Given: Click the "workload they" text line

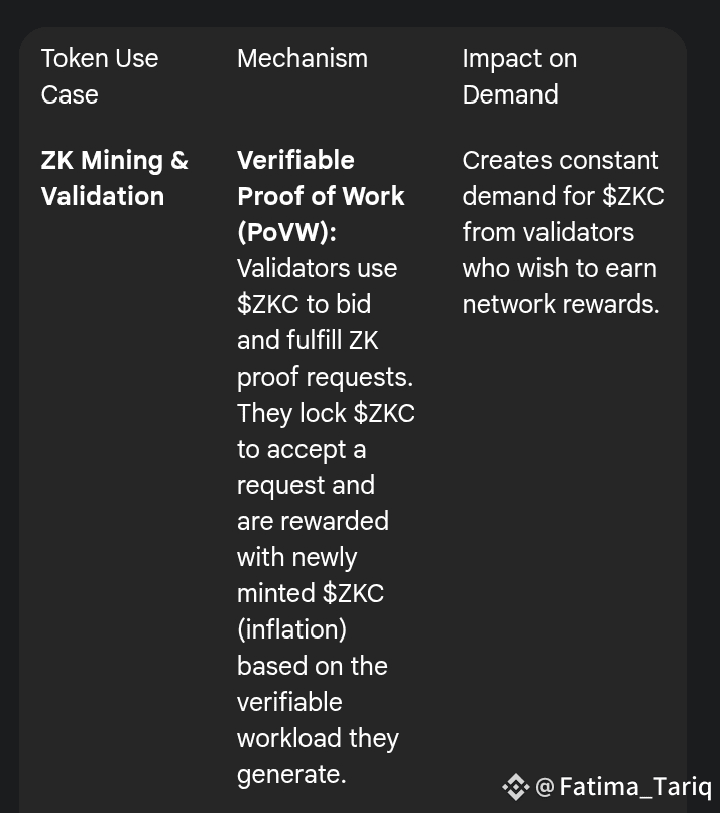Looking at the screenshot, I should coord(317,738).
